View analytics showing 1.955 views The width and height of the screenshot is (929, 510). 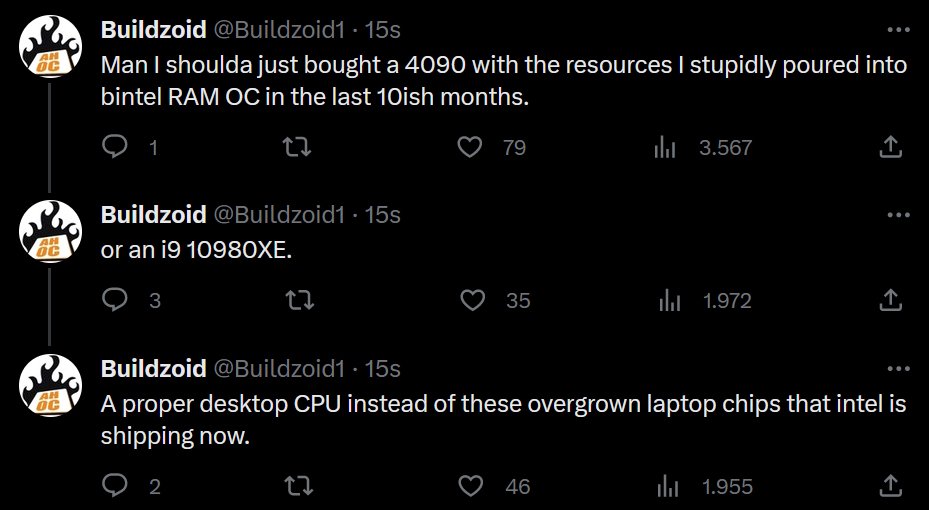pyautogui.click(x=668, y=486)
